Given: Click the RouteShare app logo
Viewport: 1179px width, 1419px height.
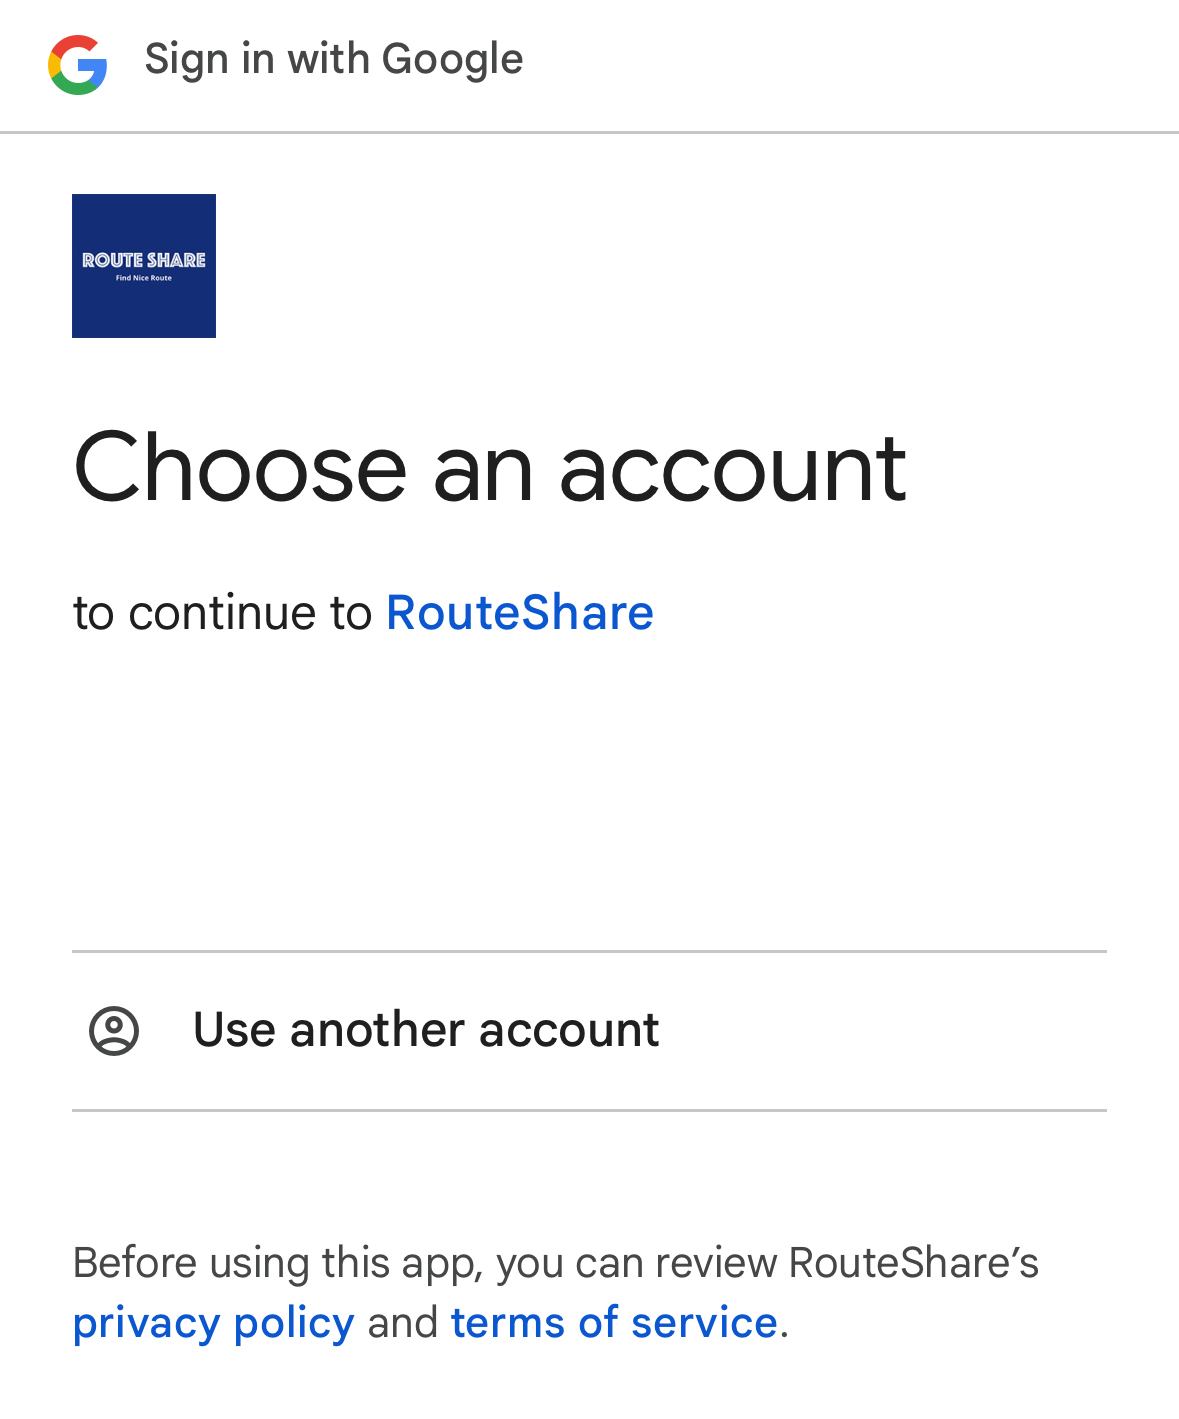Looking at the screenshot, I should tap(144, 266).
